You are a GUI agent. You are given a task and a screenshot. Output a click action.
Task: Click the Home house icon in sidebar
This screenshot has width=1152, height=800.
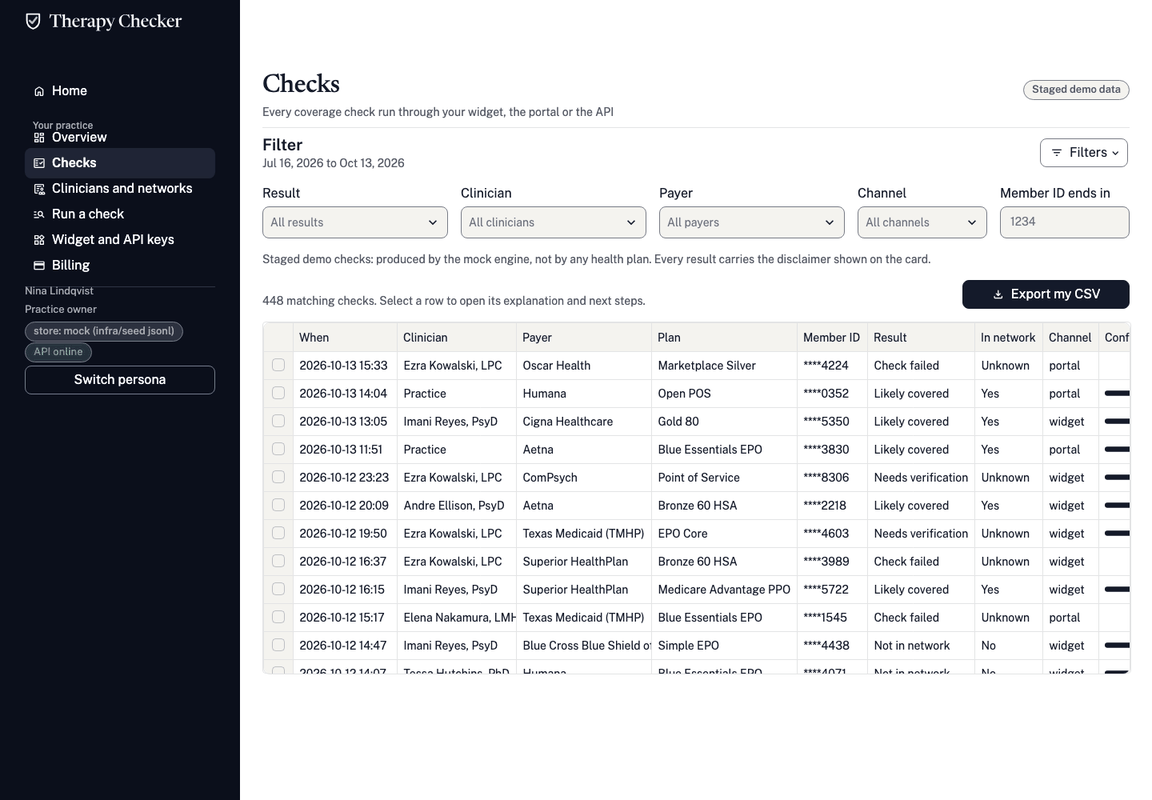pos(39,91)
